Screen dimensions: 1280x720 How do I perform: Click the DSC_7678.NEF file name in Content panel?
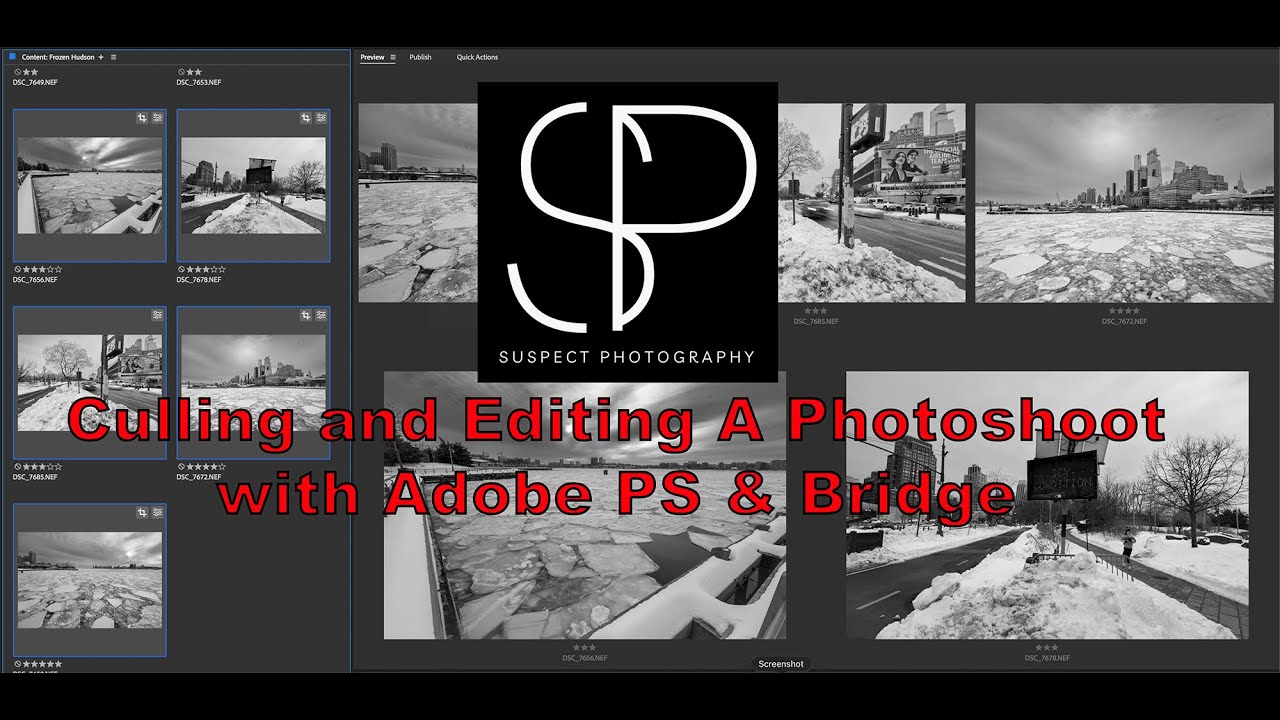pos(199,280)
